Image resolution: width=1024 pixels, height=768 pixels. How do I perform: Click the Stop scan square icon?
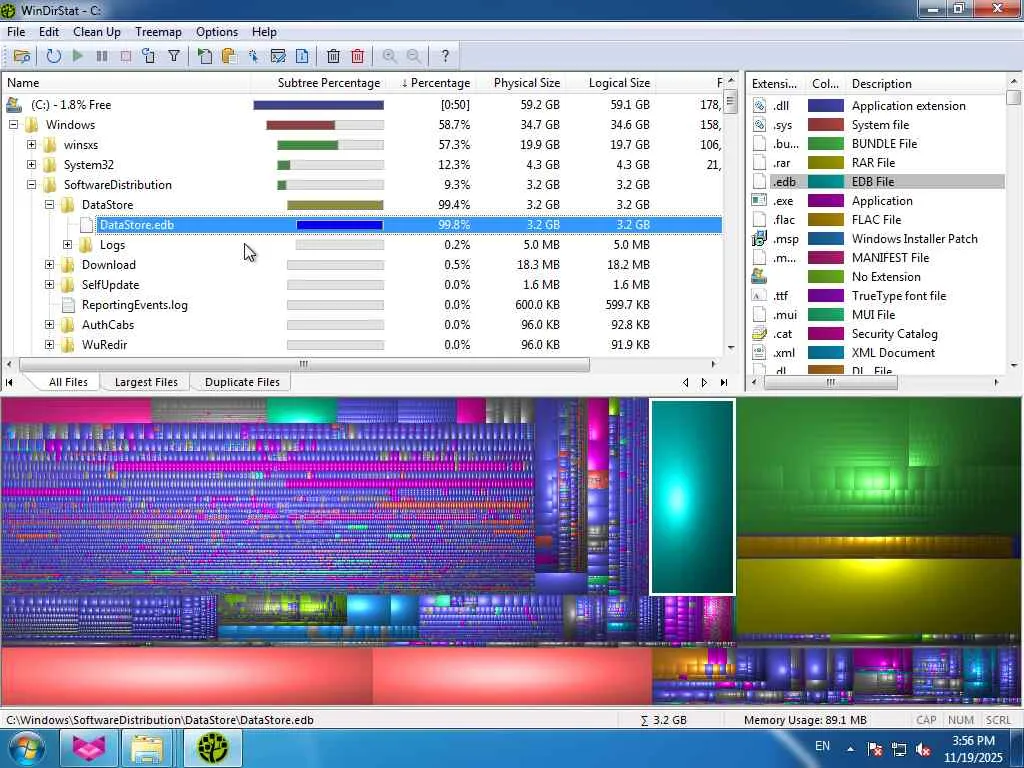(125, 56)
